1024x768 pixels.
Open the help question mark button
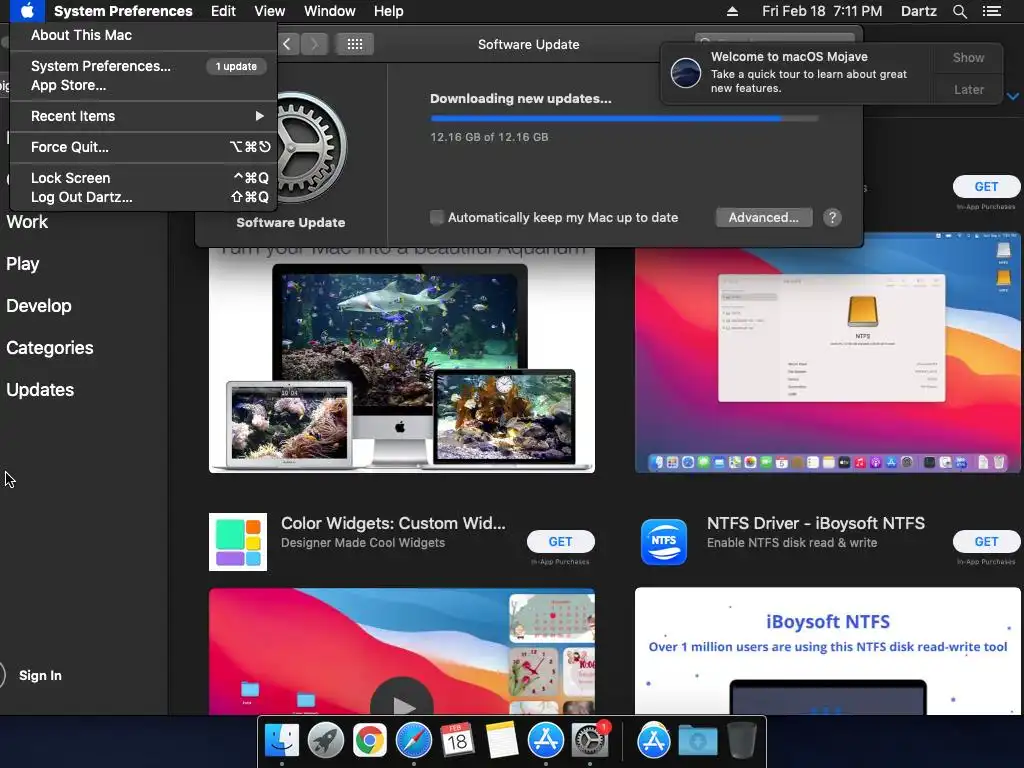[x=832, y=217]
